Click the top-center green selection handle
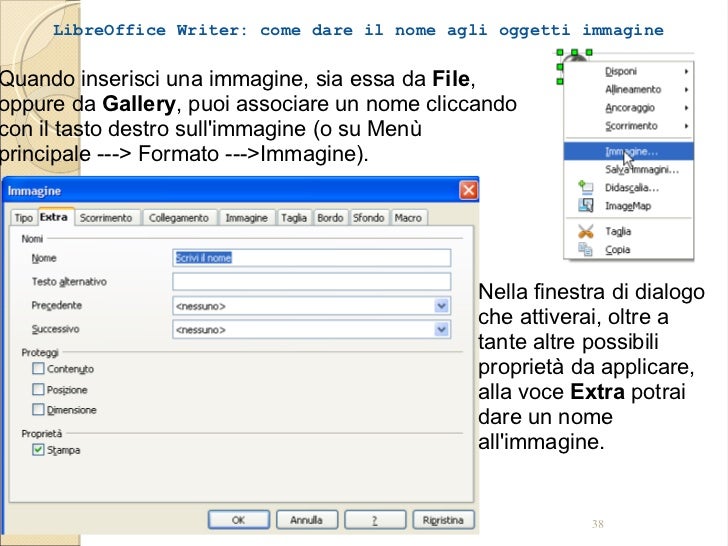 pos(574,52)
